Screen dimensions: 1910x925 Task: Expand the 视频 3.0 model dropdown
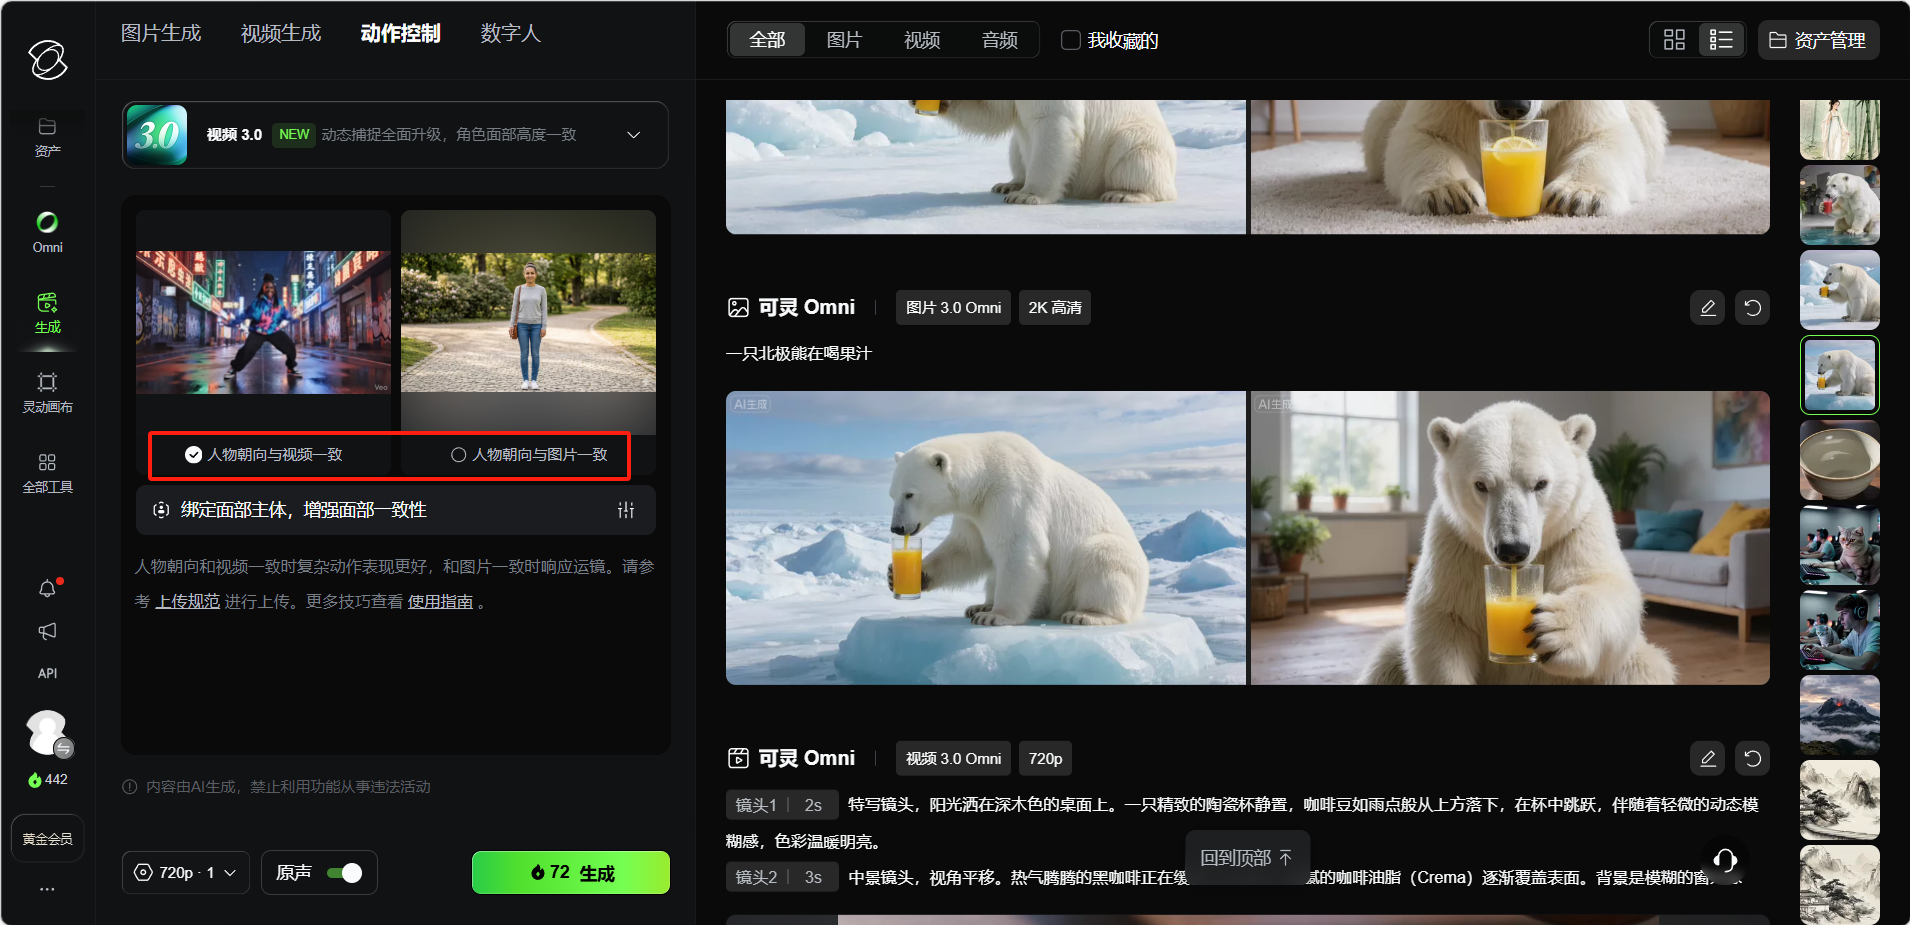click(633, 135)
